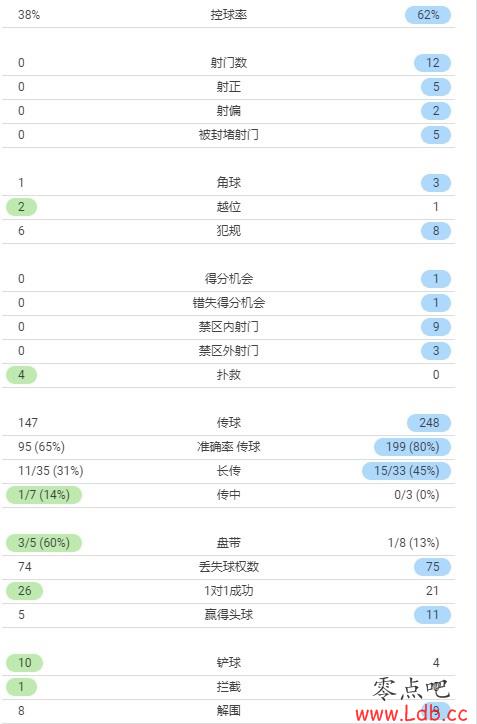This screenshot has width=477, height=724.
Task: Click the 拦截 statistic label
Action: click(x=229, y=687)
